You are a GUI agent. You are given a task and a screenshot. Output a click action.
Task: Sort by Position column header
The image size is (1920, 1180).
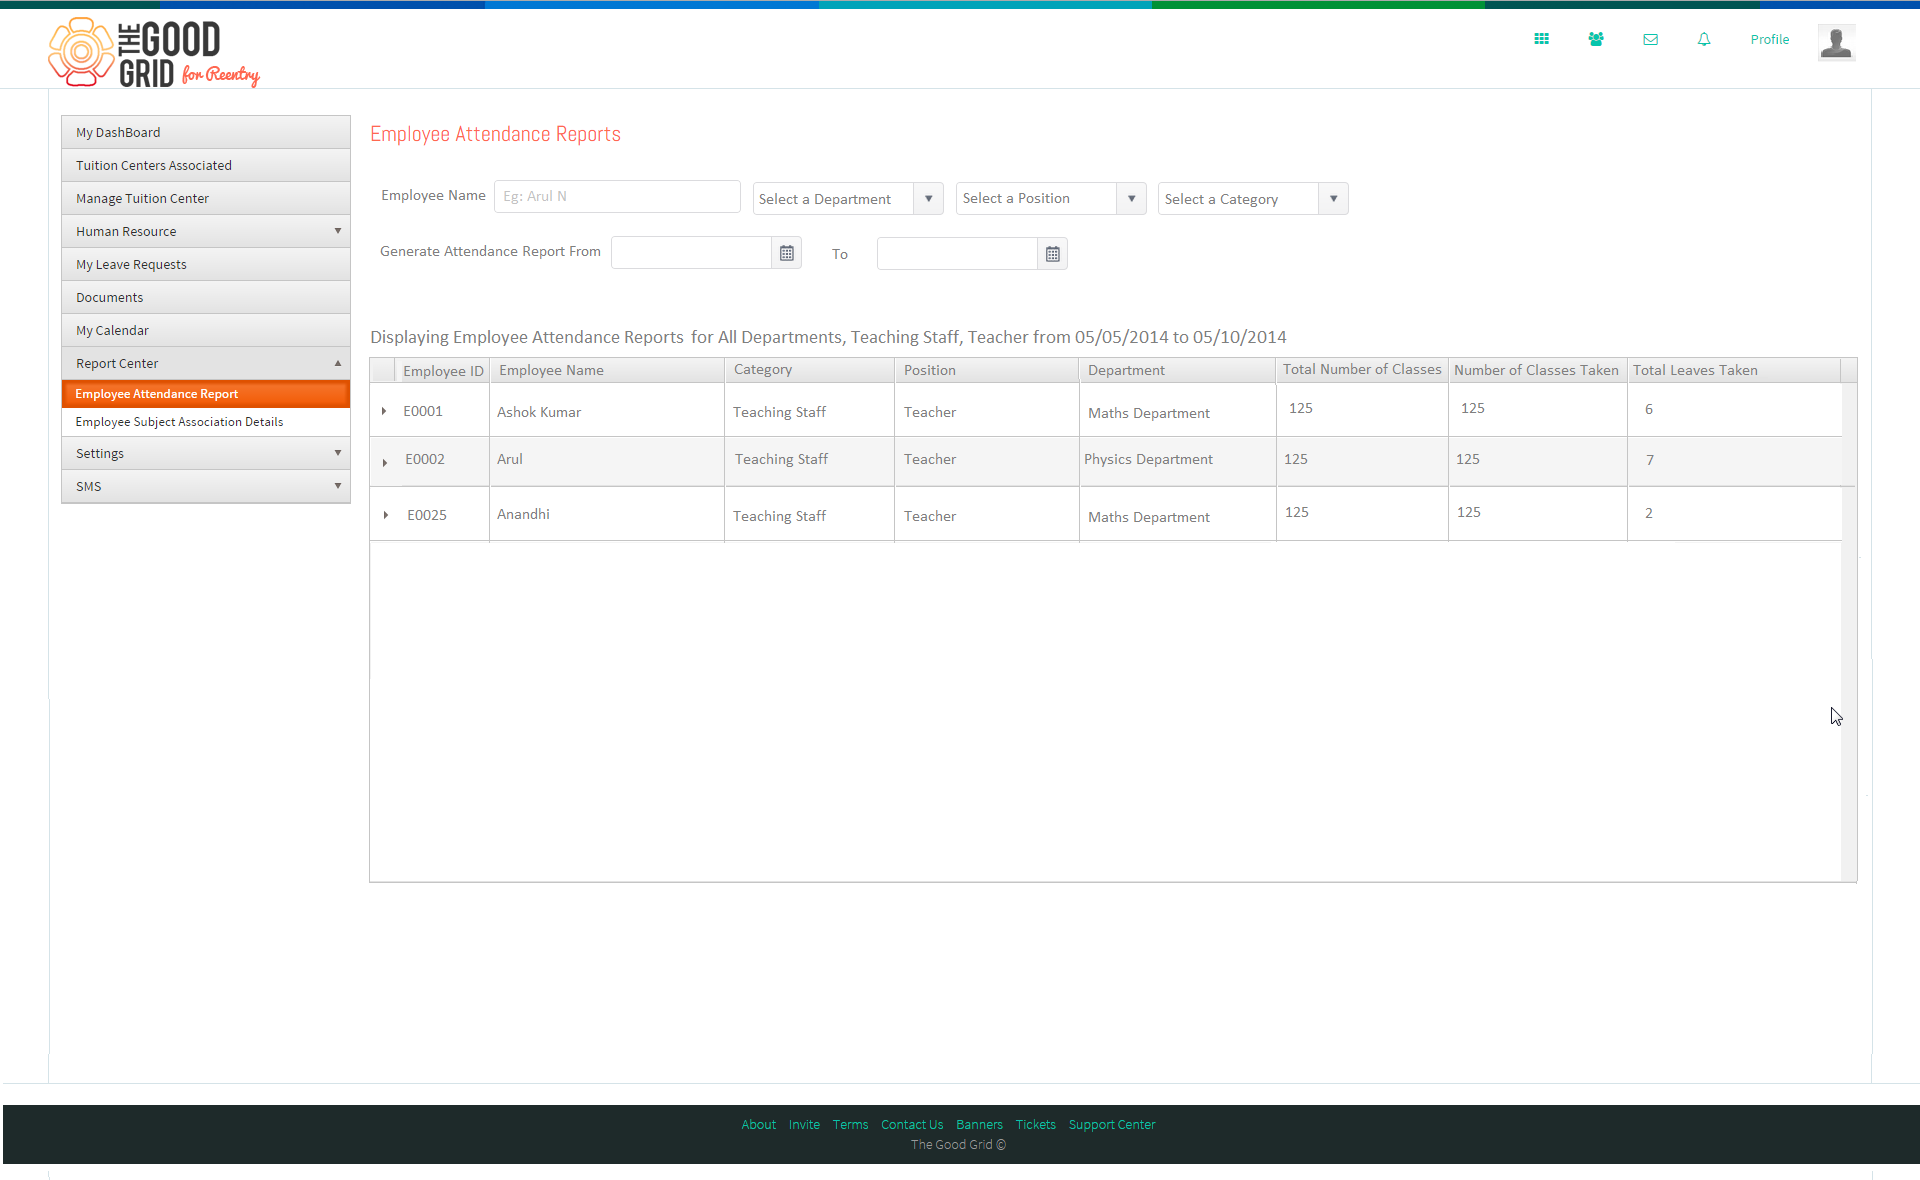pyautogui.click(x=986, y=371)
